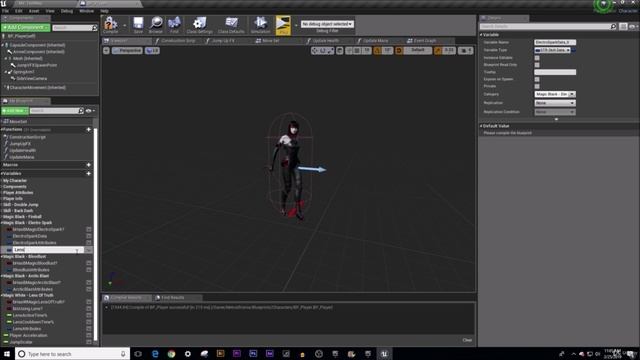Toggle editable eye for ElectroSparkAttributes variable
640x360 pixels.
click(89, 242)
